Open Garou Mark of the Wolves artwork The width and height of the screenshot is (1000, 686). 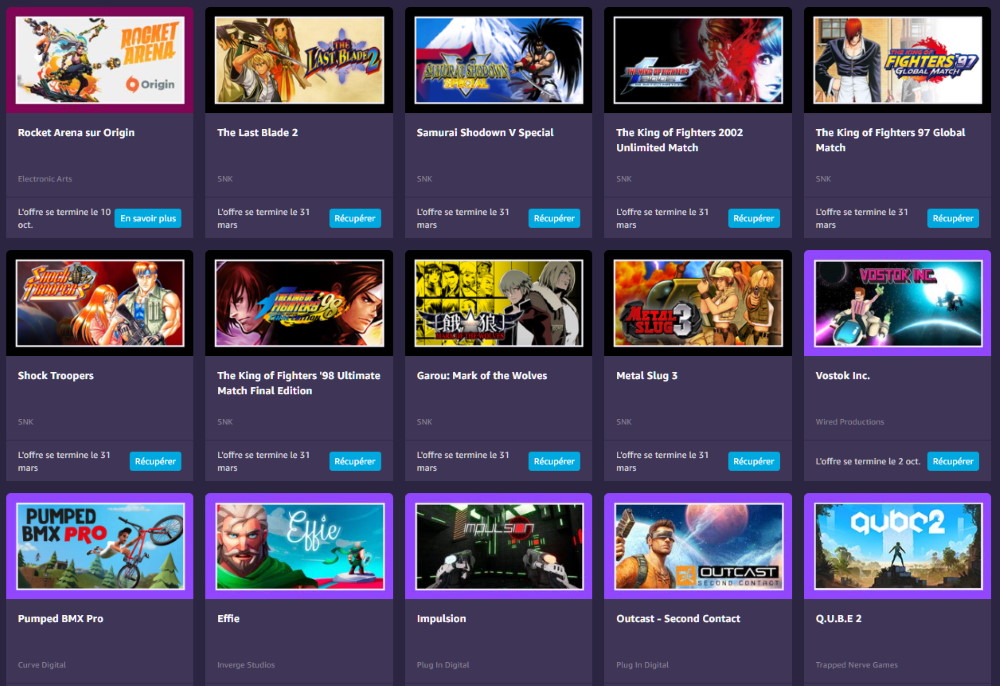(x=499, y=303)
